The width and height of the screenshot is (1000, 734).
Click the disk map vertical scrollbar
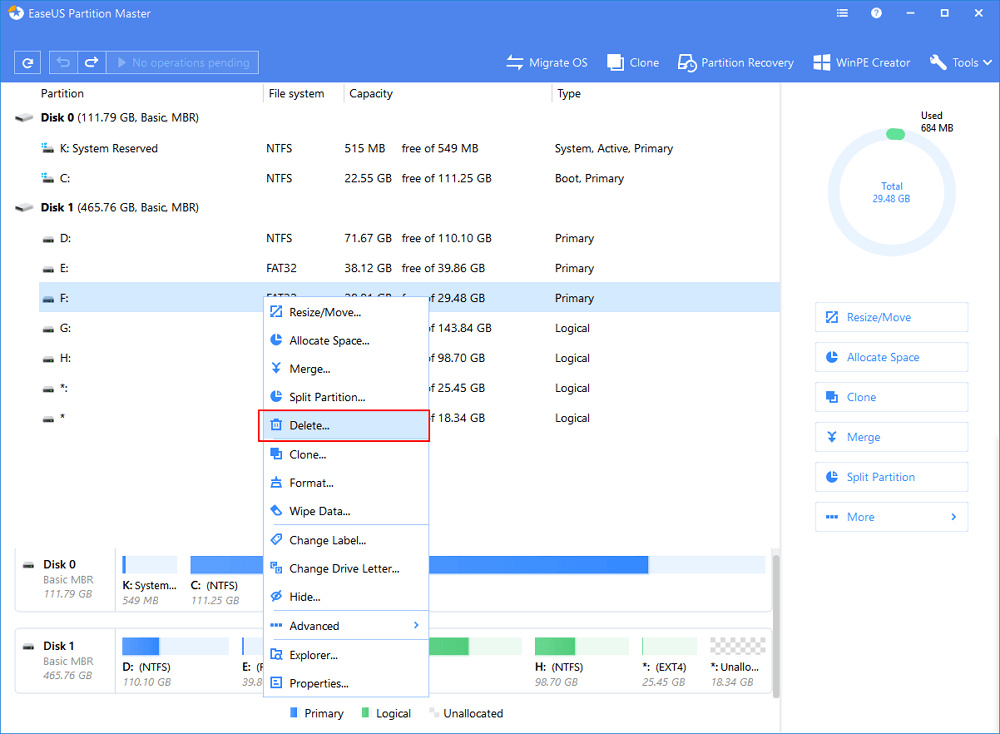(x=776, y=625)
